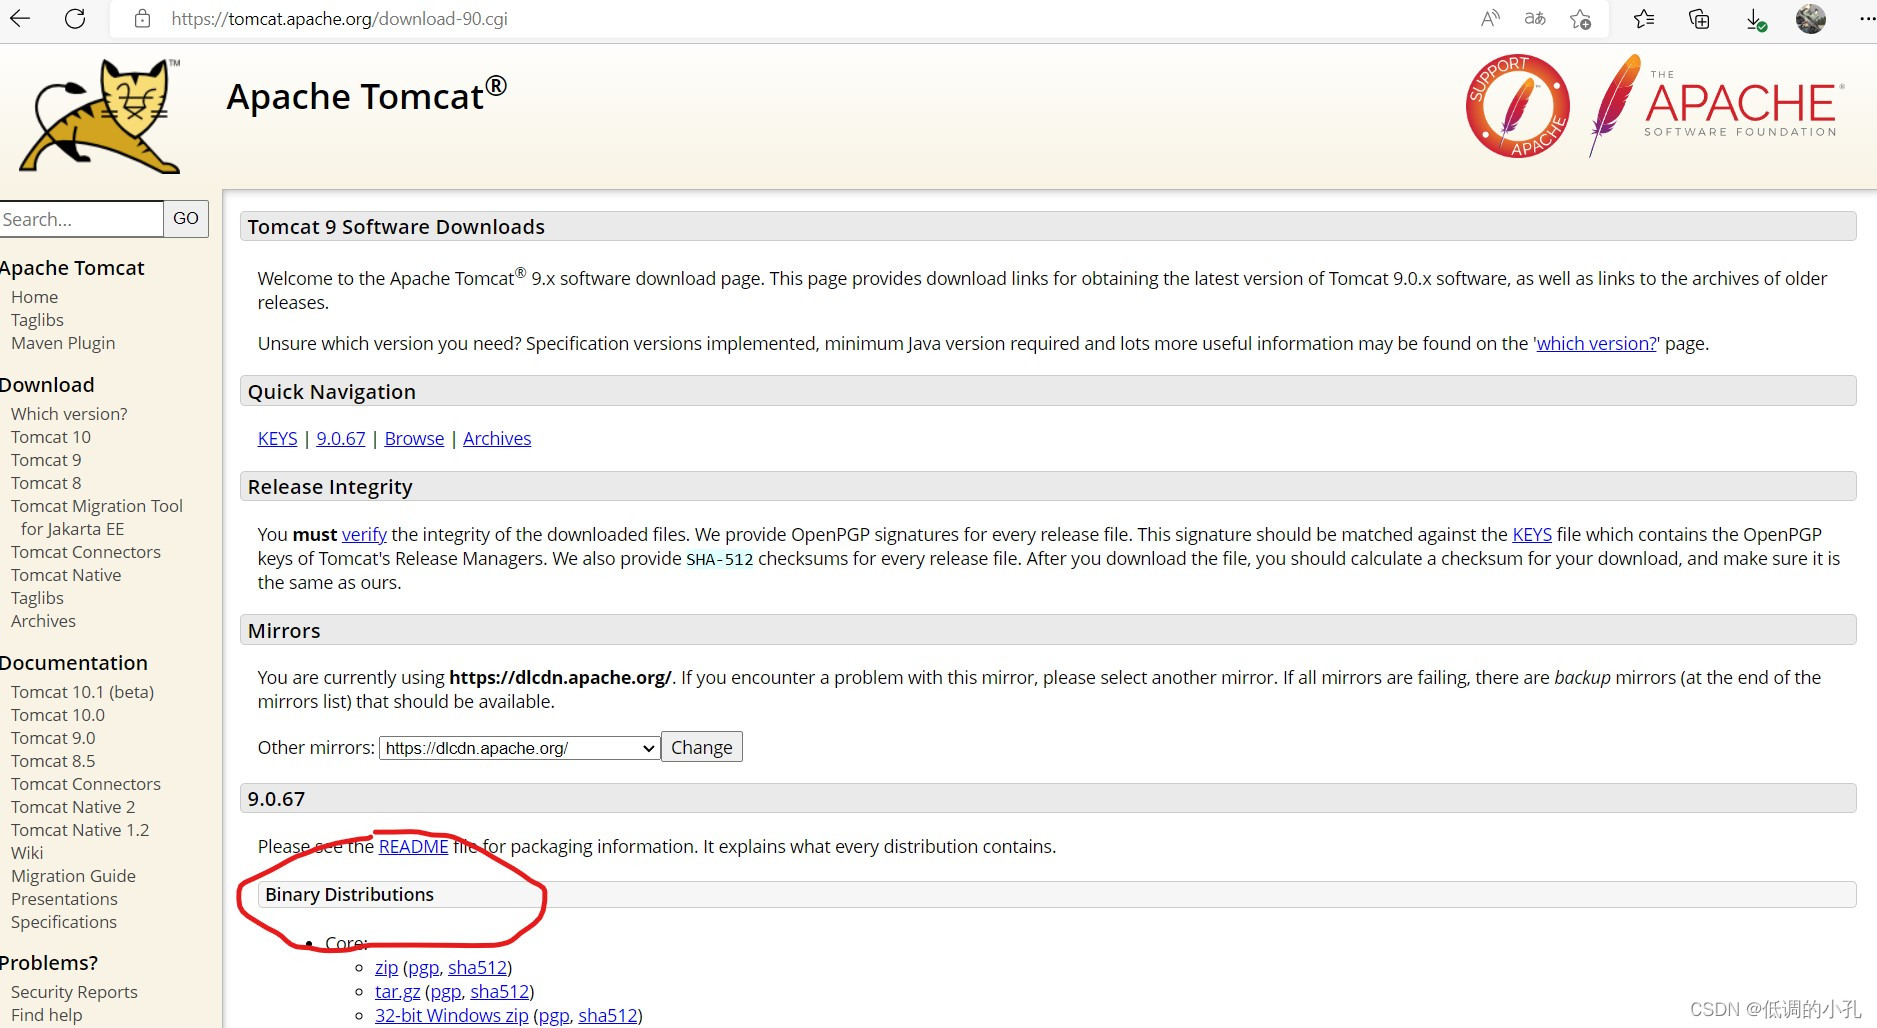Open Tomcat 8.5 documentation

tap(53, 761)
